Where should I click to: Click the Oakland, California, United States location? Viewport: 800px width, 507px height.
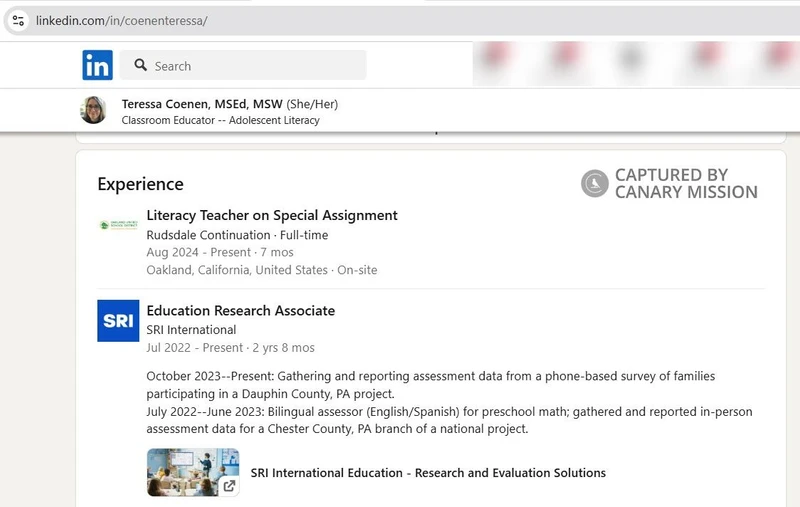237,270
